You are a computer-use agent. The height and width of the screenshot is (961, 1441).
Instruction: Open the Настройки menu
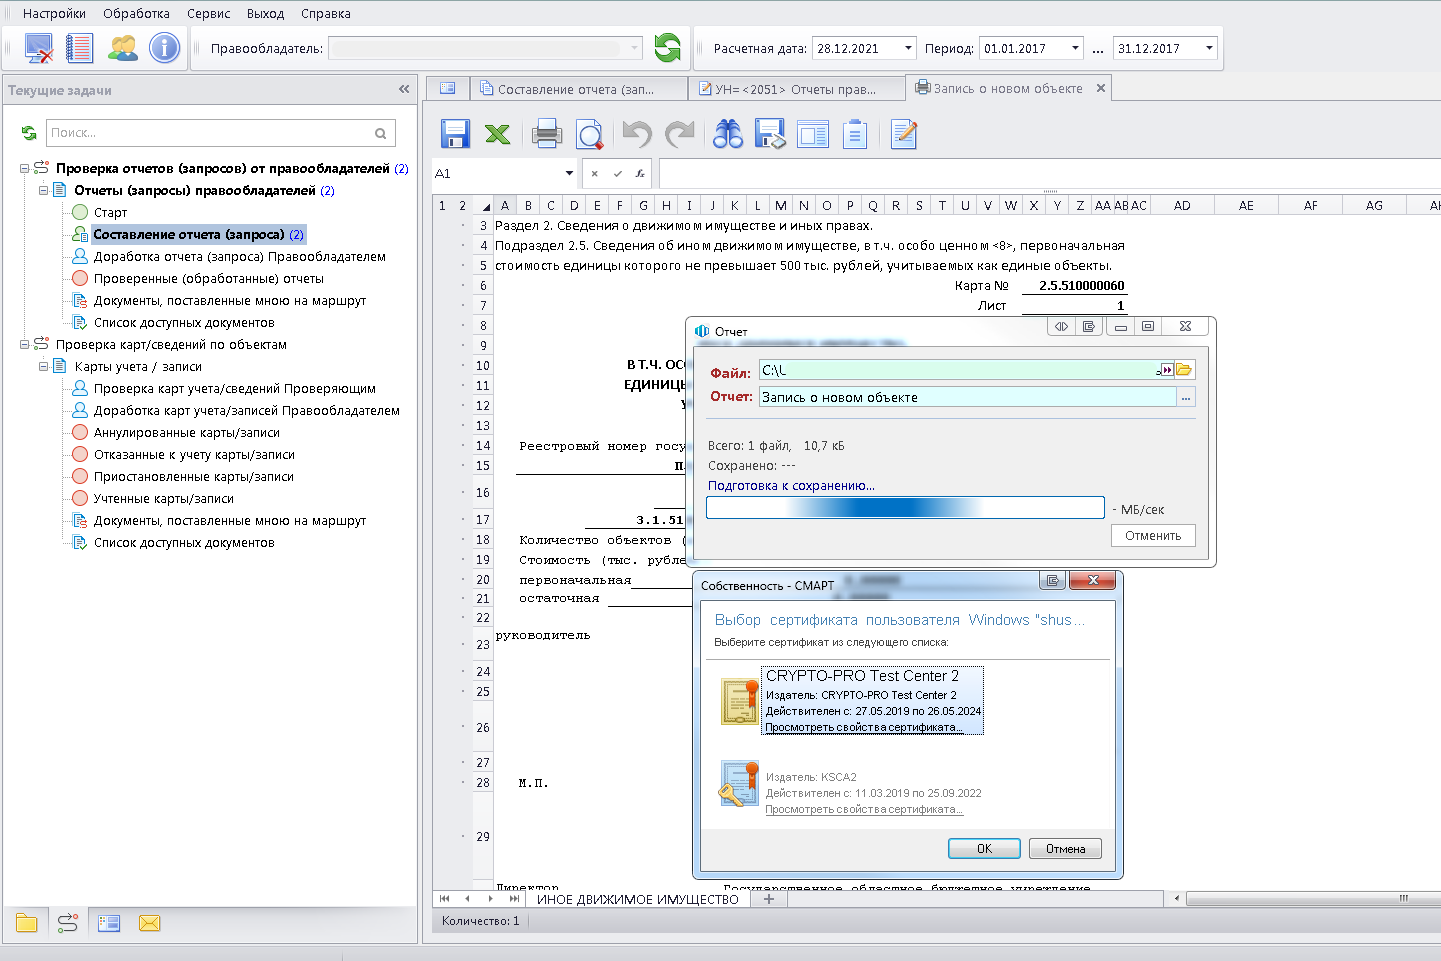[x=54, y=14]
